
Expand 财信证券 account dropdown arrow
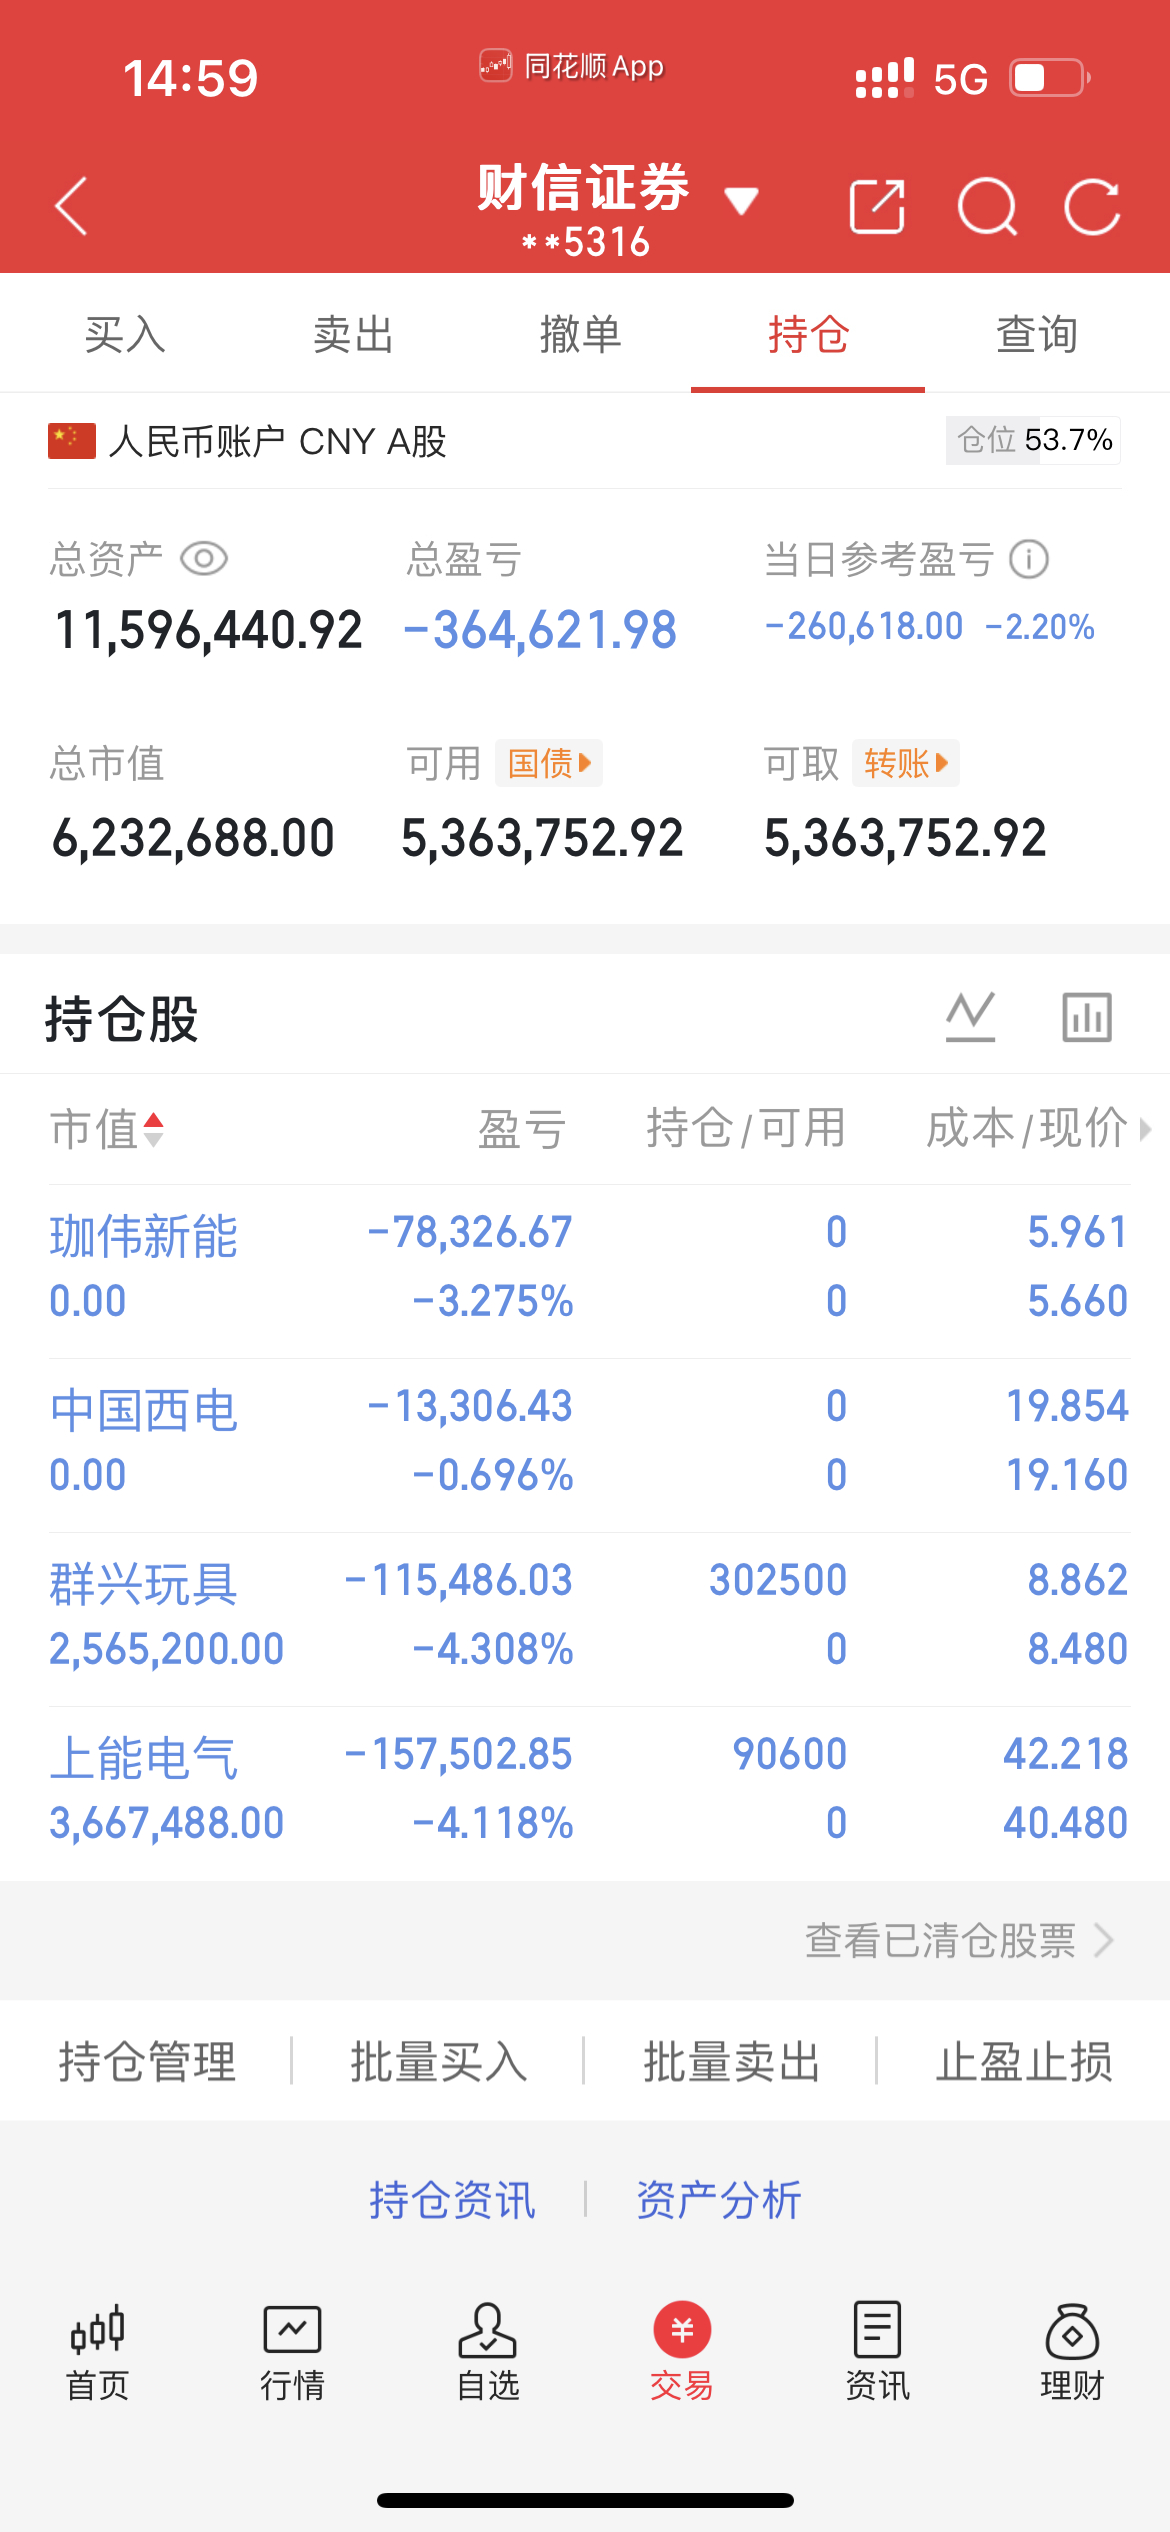click(x=741, y=201)
